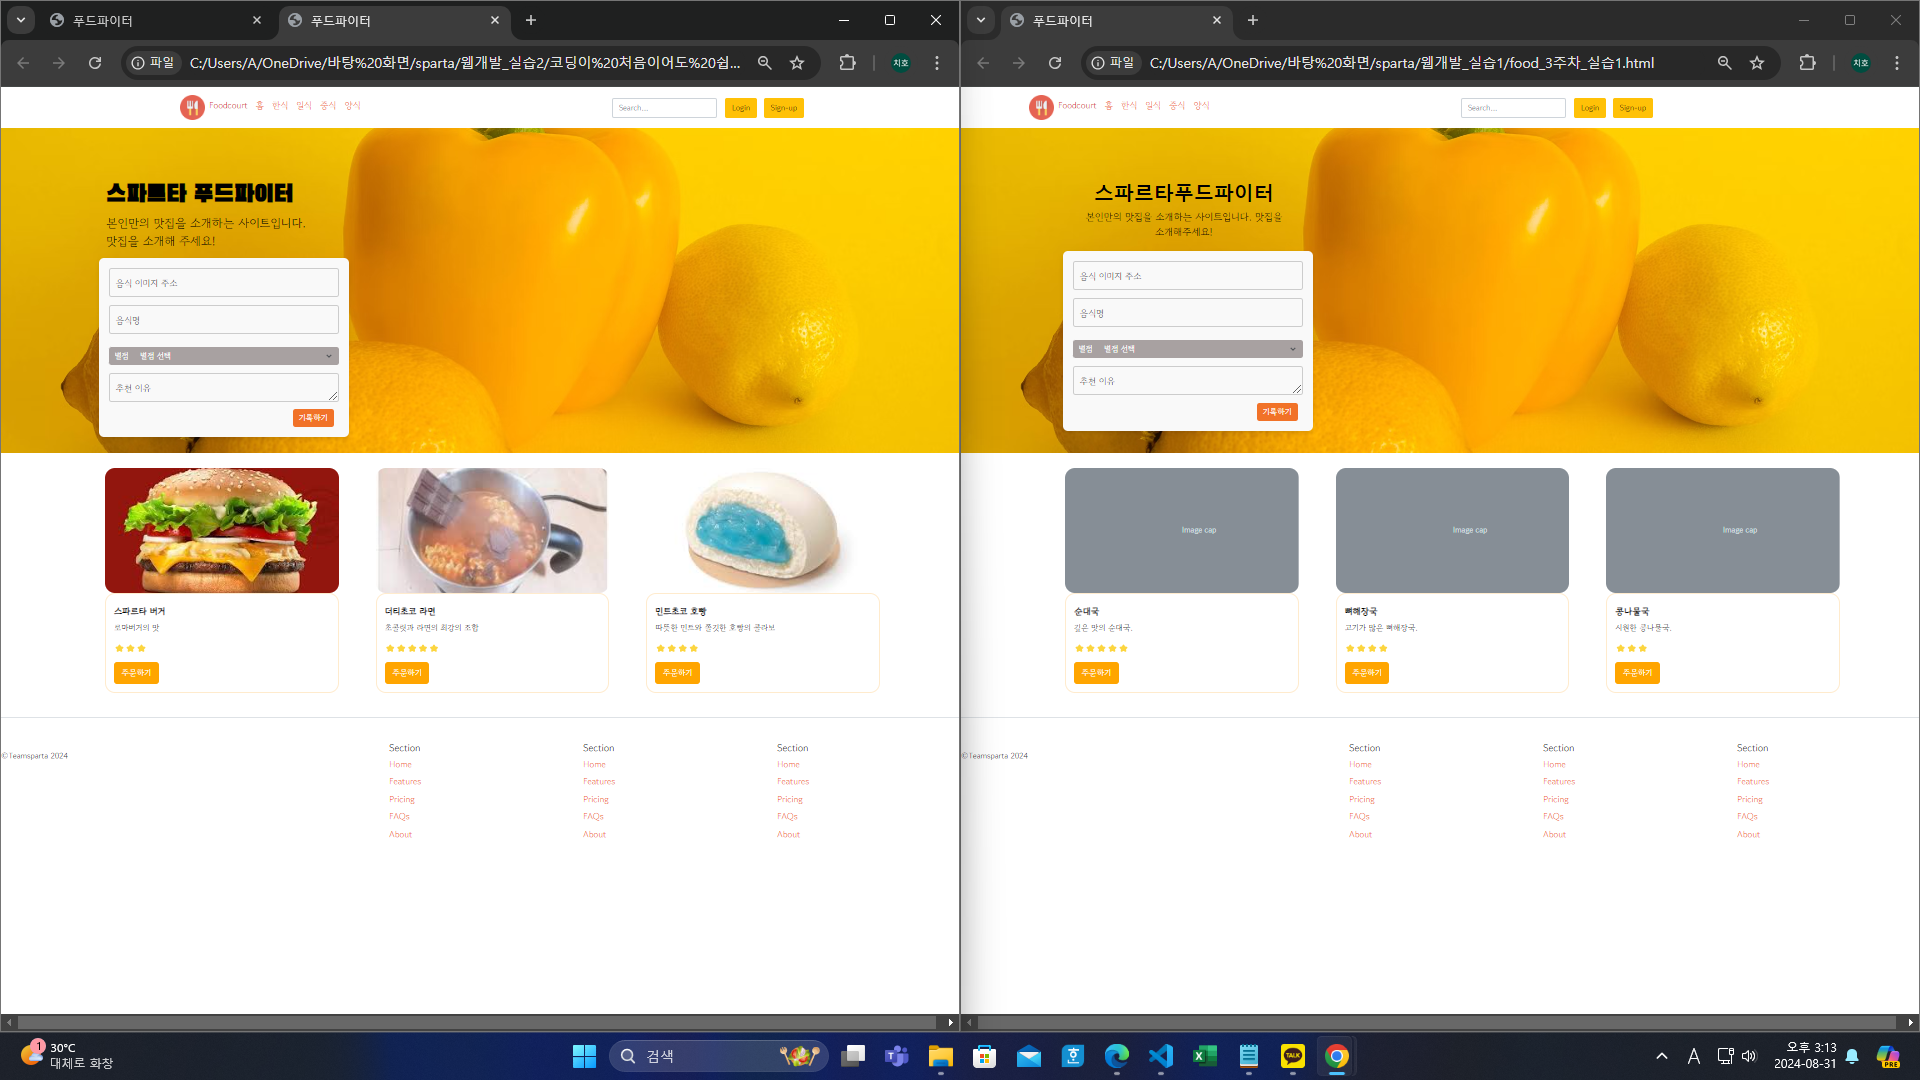
Task: Go back in the left browser window
Action: [x=23, y=63]
